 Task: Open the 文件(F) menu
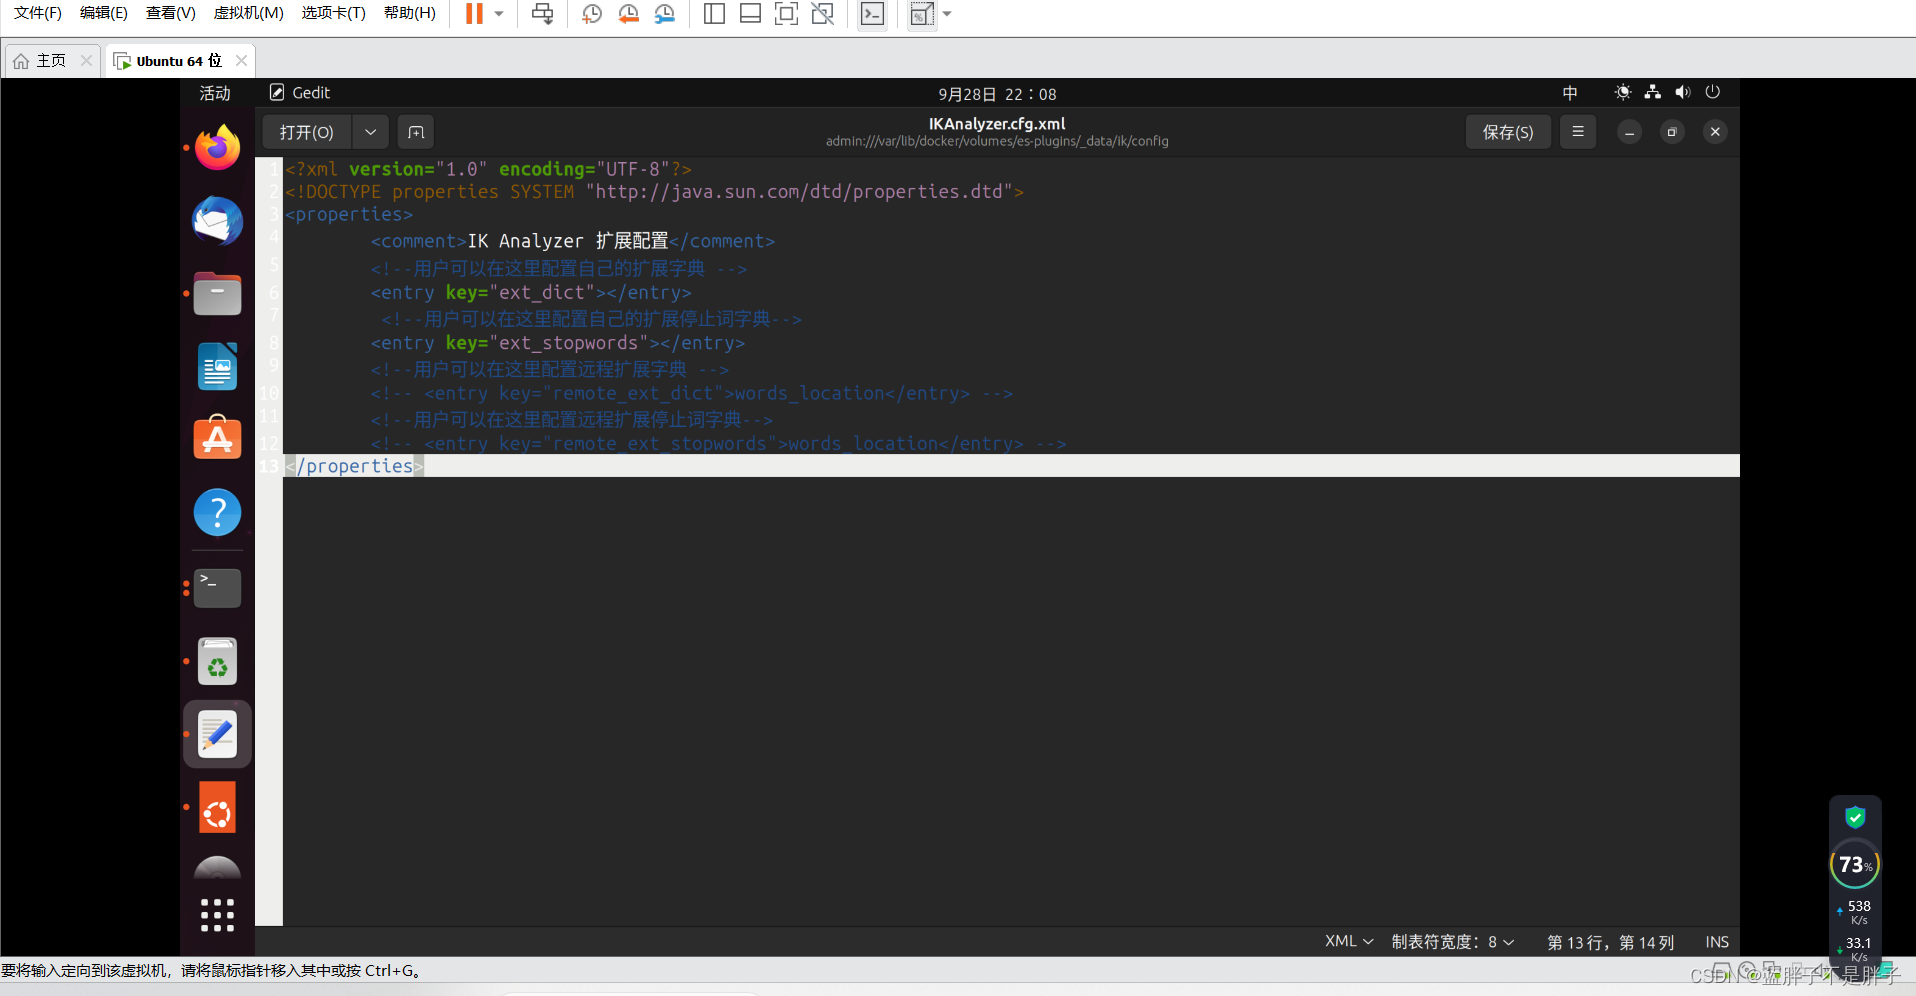tap(38, 13)
